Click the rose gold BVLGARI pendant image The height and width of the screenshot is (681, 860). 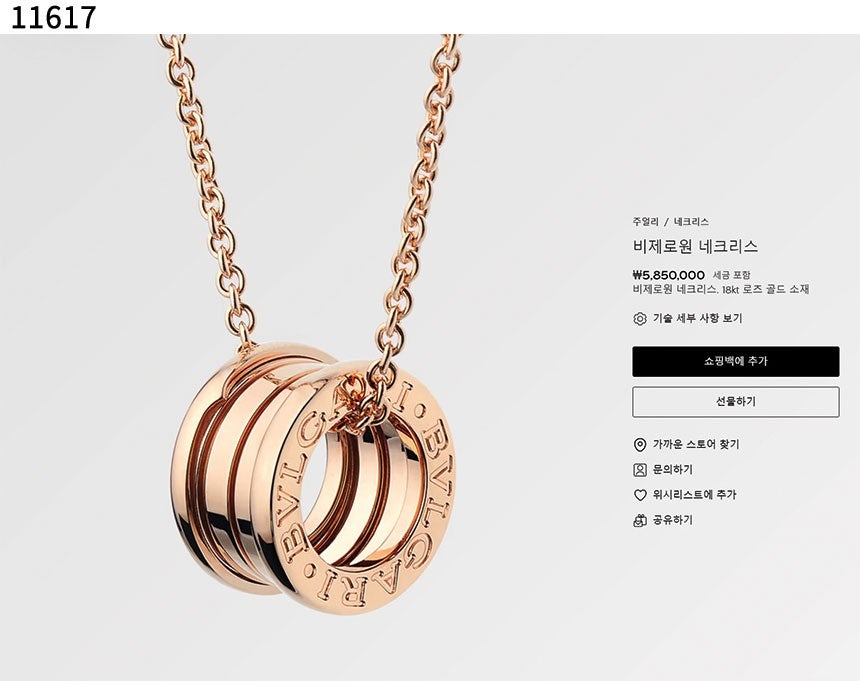[314, 477]
